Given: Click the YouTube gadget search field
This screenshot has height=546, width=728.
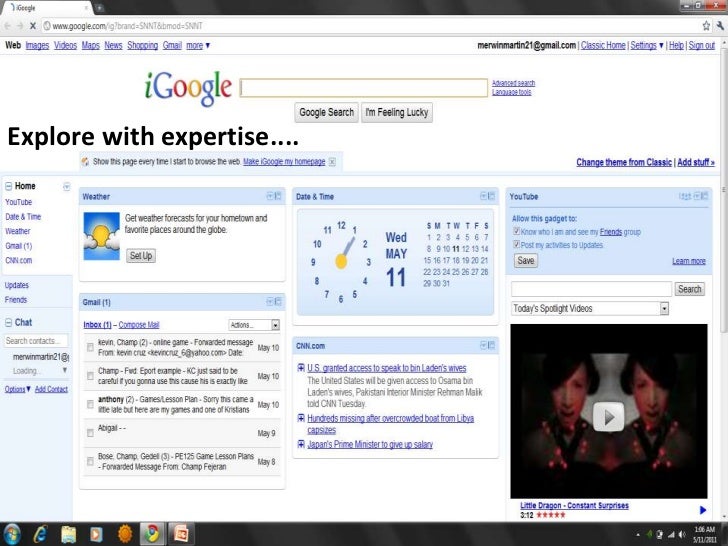Looking at the screenshot, I should (x=591, y=289).
